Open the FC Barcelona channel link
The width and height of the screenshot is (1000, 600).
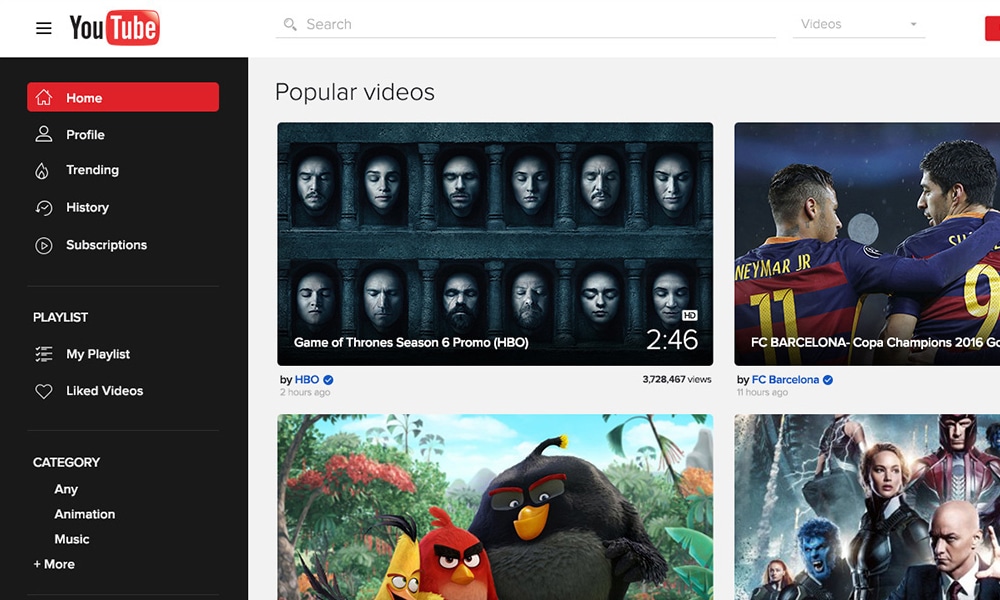coord(785,379)
